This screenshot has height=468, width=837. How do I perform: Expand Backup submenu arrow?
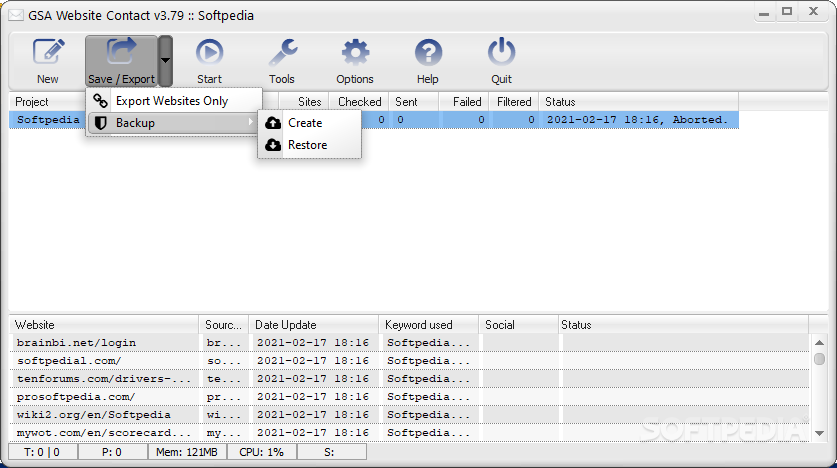[250, 122]
